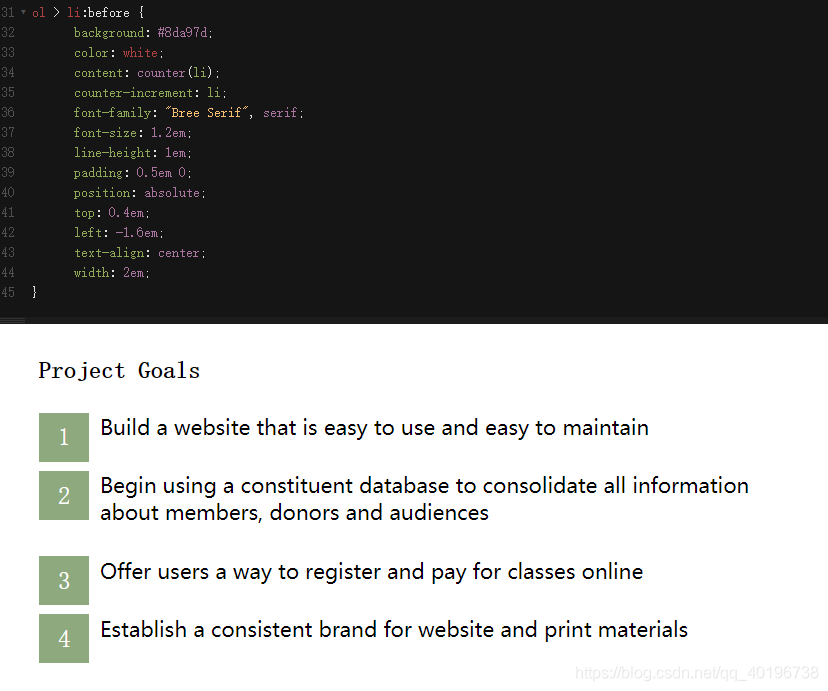Click the 'white' color value
This screenshot has height=691, width=828.
[x=140, y=53]
